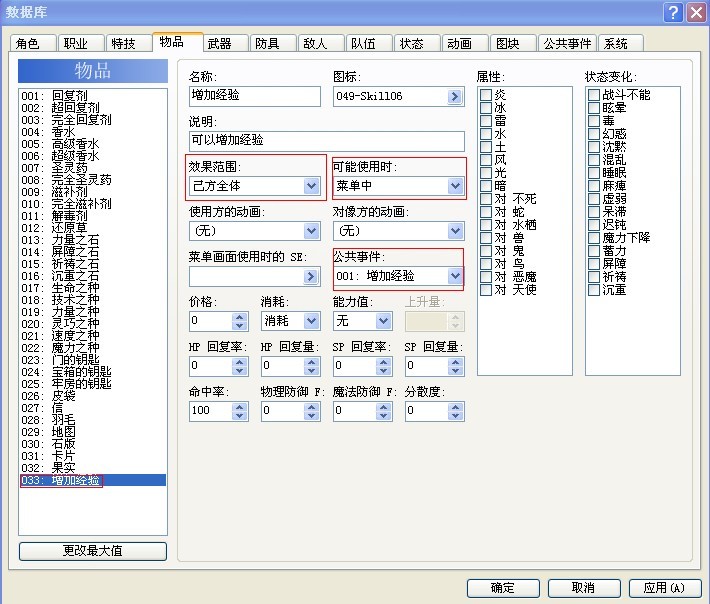Open the 特技 tab
710x604 pixels.
coord(129,43)
